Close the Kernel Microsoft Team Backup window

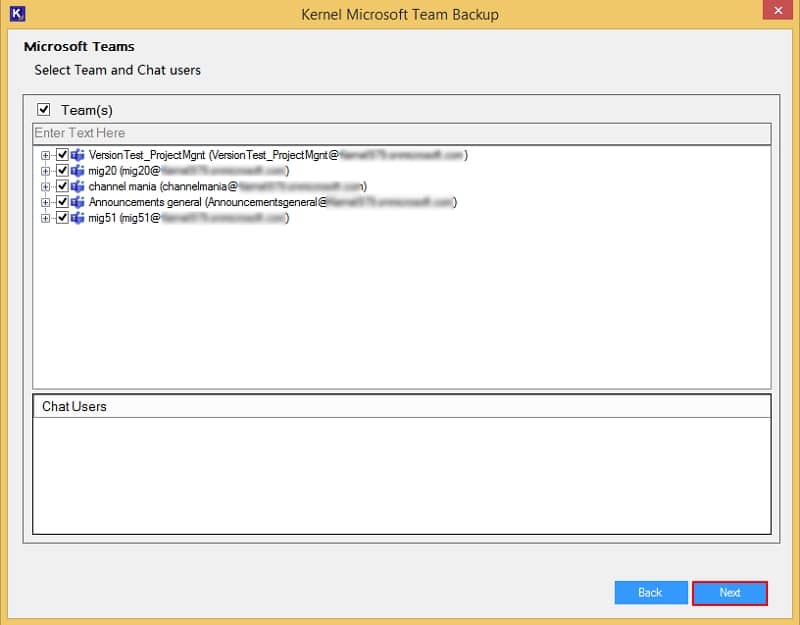778,10
